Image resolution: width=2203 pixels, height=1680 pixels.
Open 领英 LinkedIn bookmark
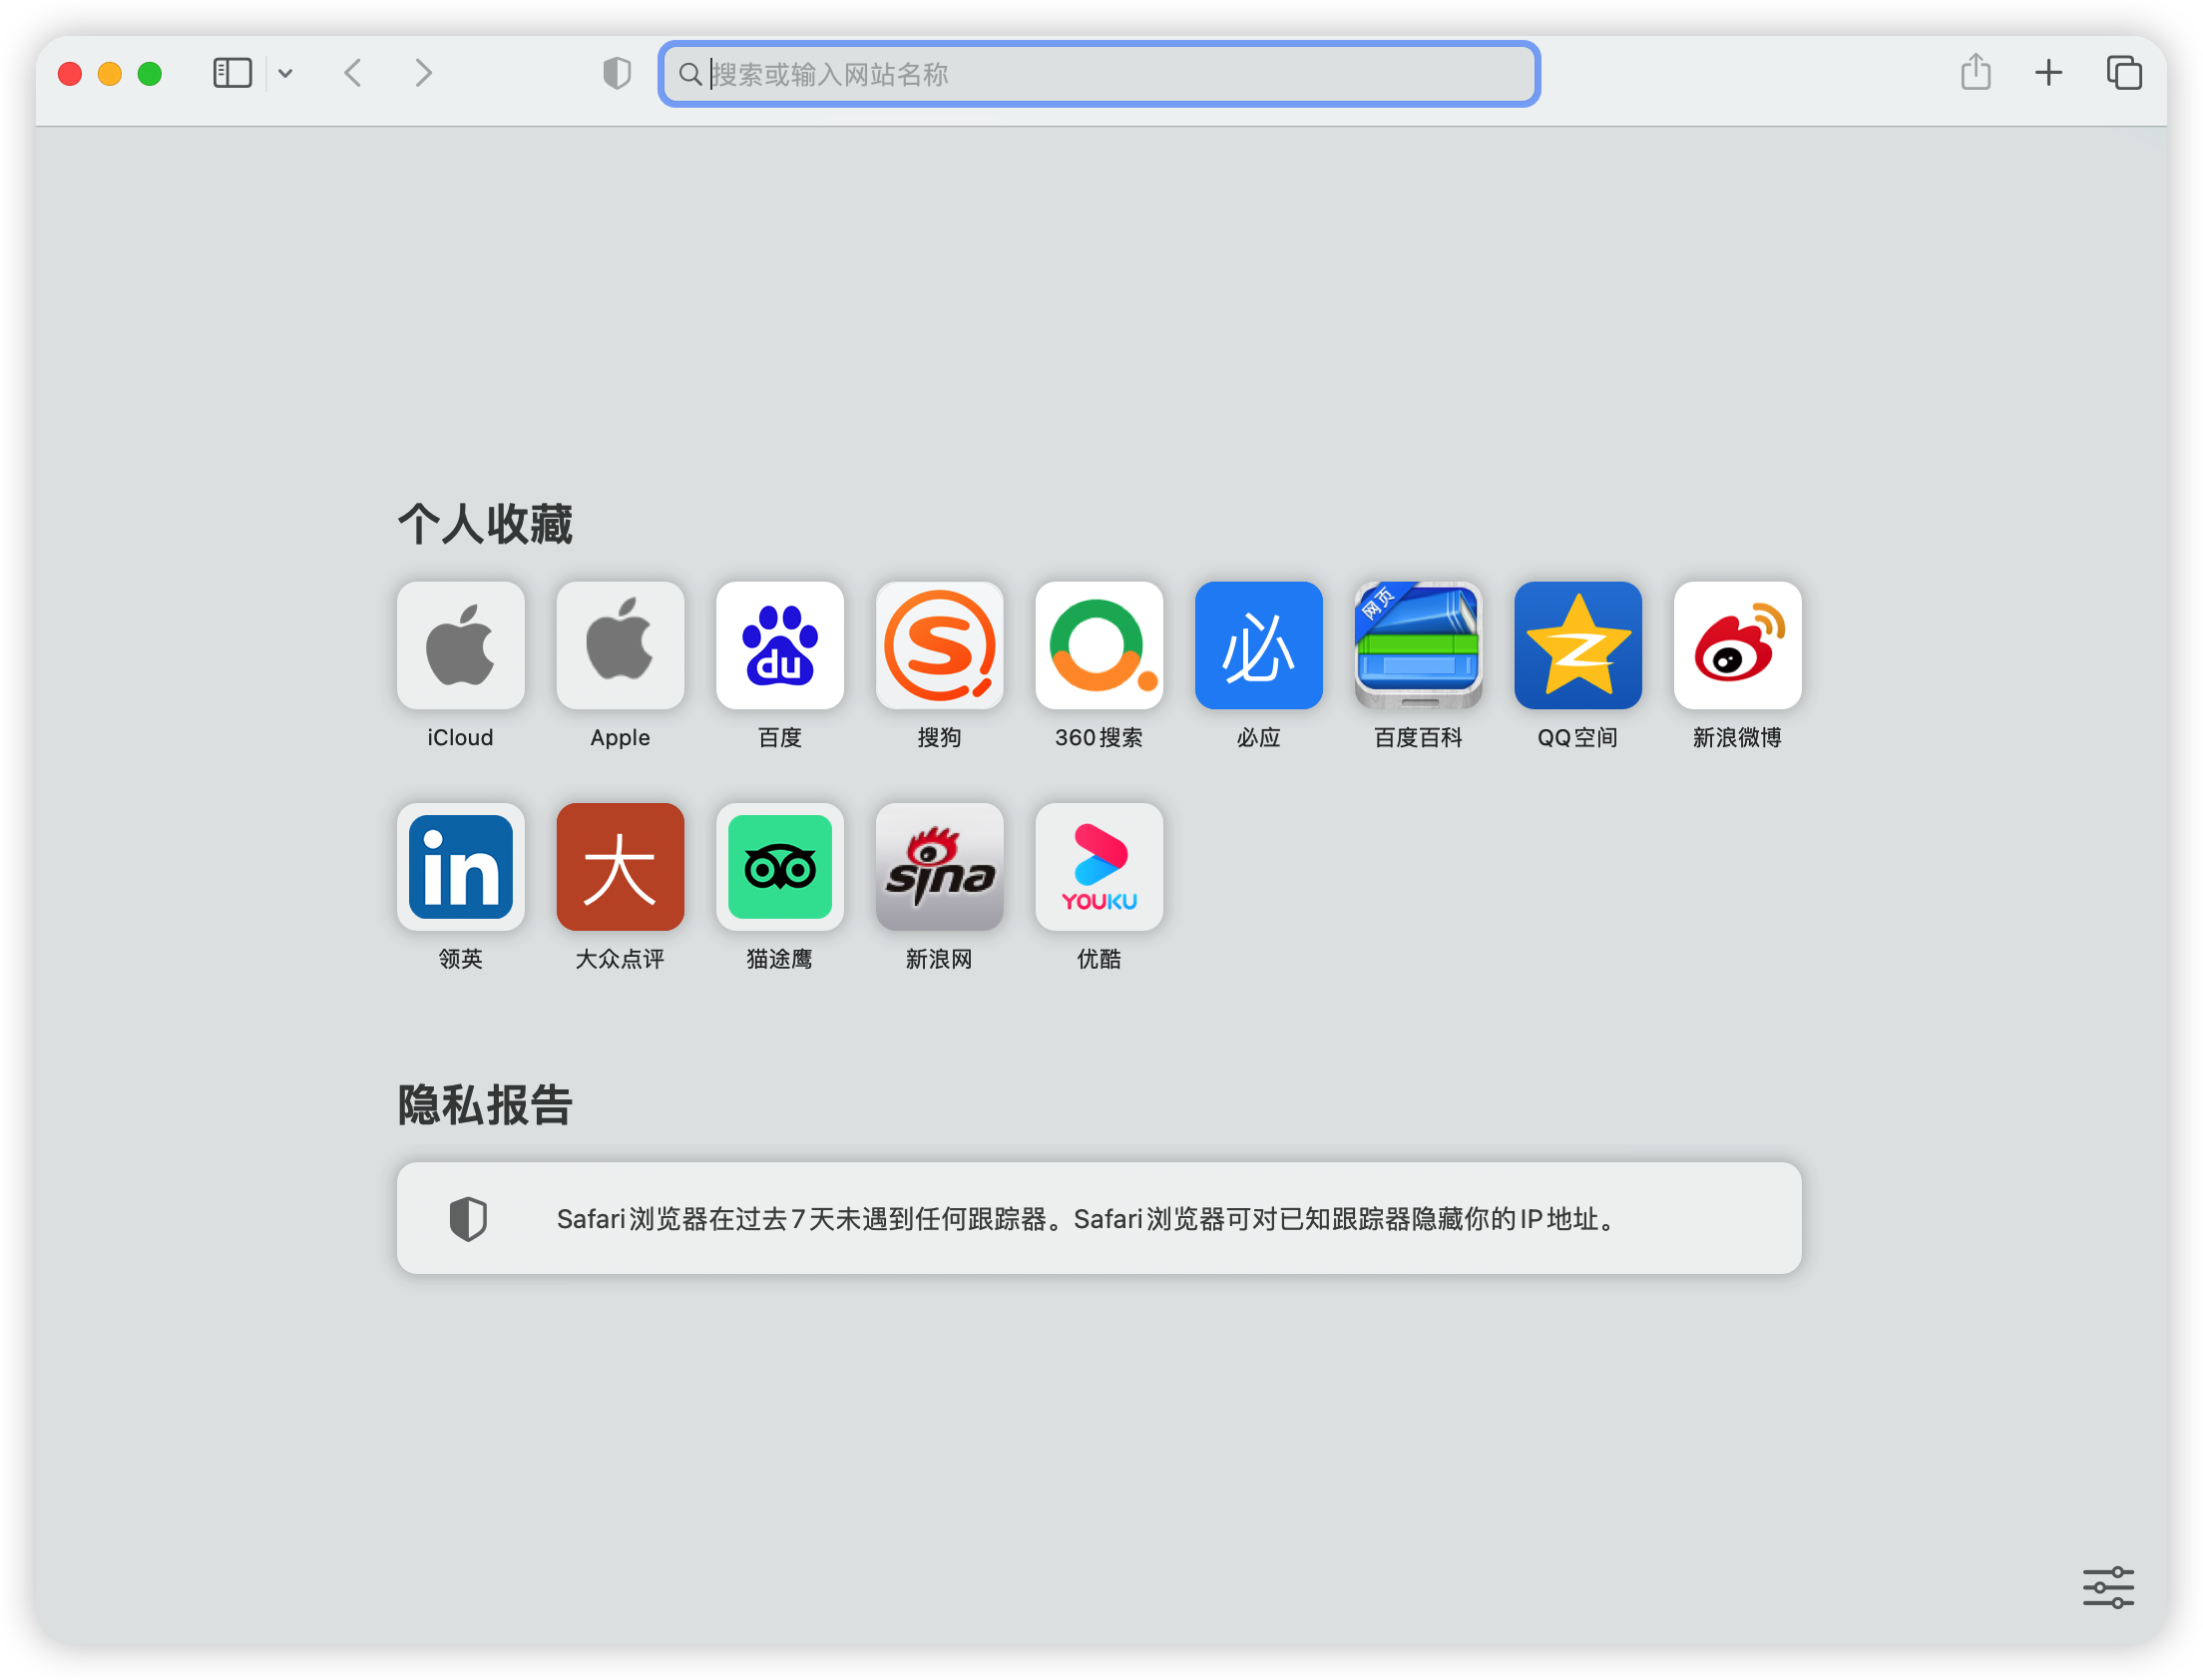tap(461, 868)
